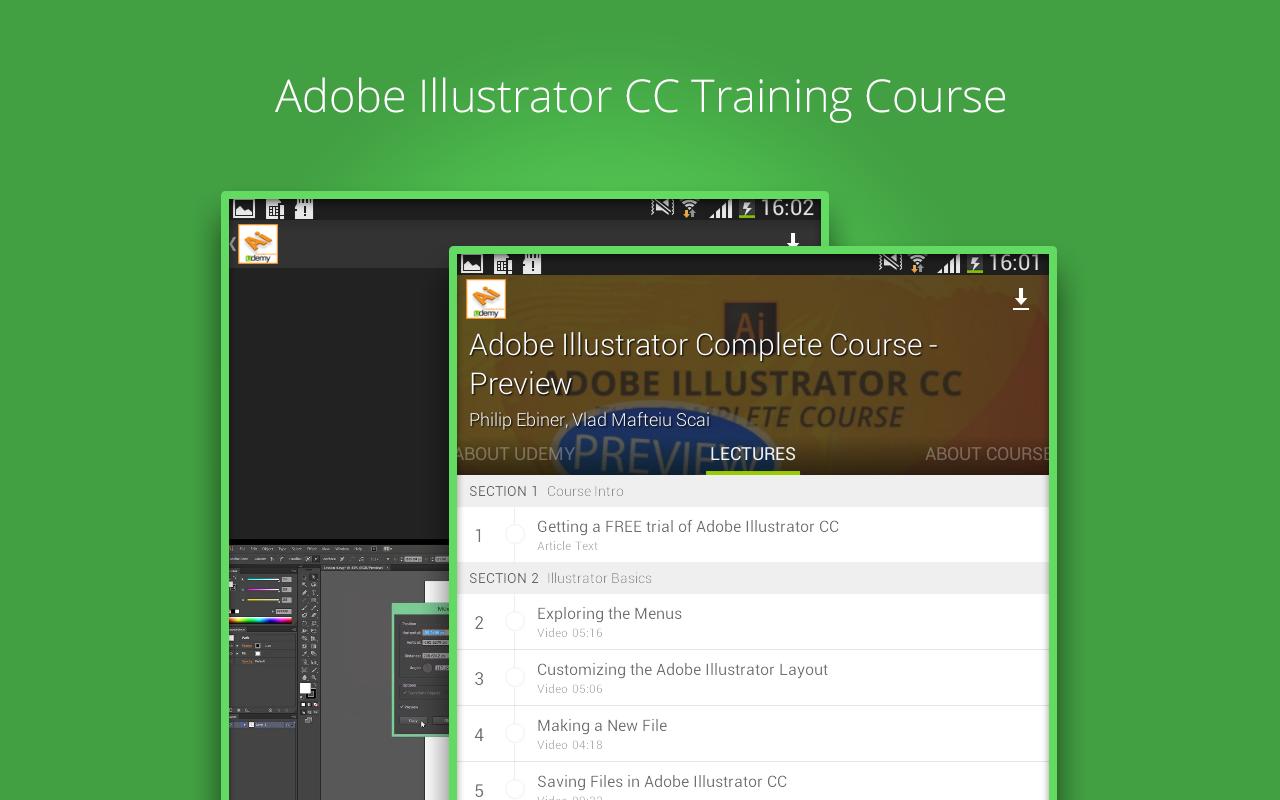Click the SECTION 2 Illustrator Basics header
Viewport: 1280px width, 800px height.
coord(753,578)
